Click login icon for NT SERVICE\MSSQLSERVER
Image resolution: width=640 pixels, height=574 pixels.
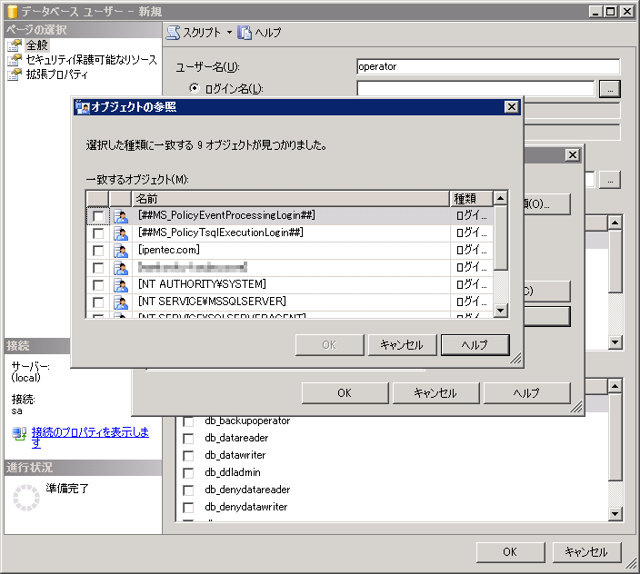click(x=121, y=303)
